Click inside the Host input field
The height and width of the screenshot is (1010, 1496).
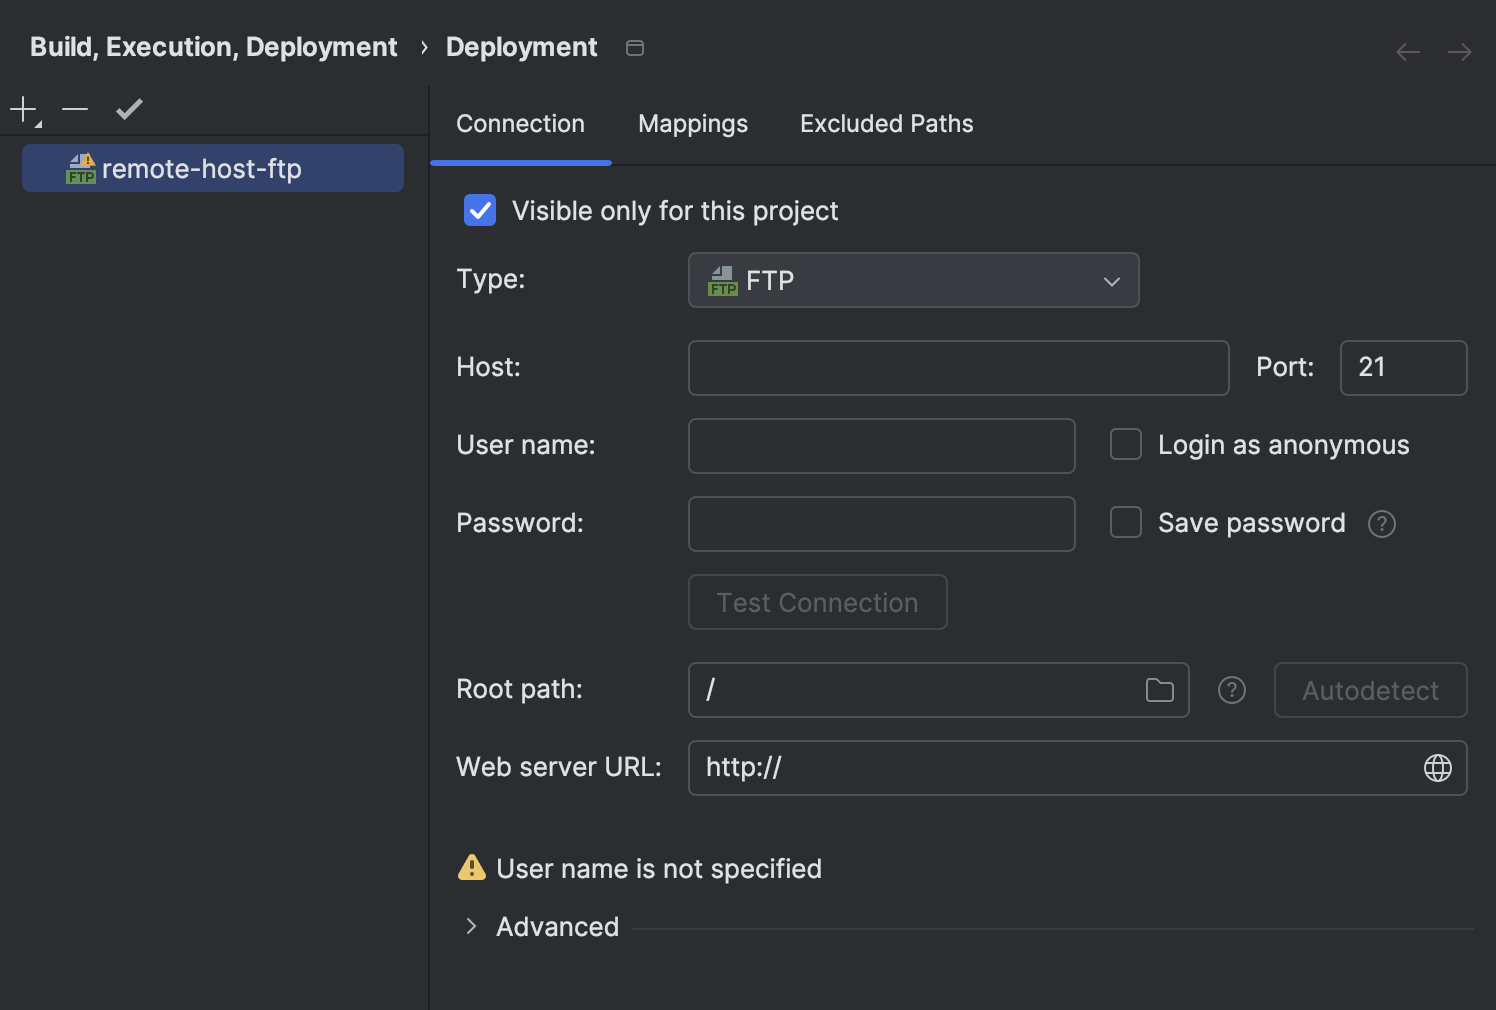click(x=957, y=368)
